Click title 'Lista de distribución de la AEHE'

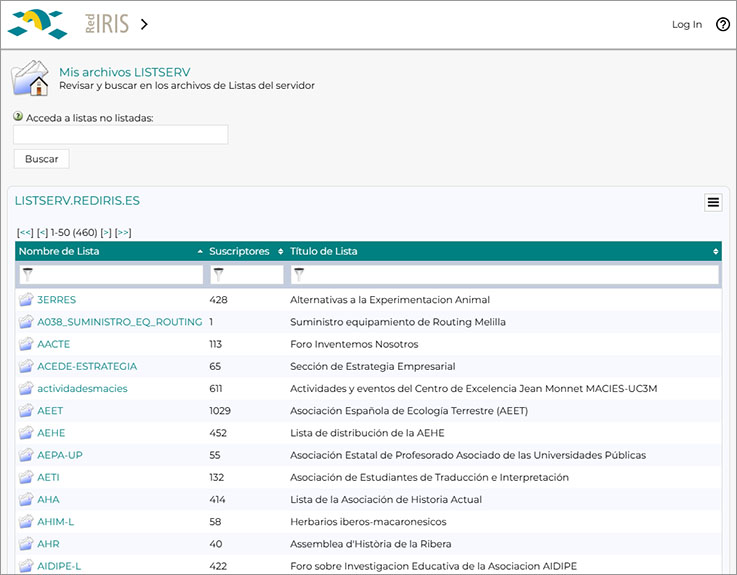click(367, 433)
